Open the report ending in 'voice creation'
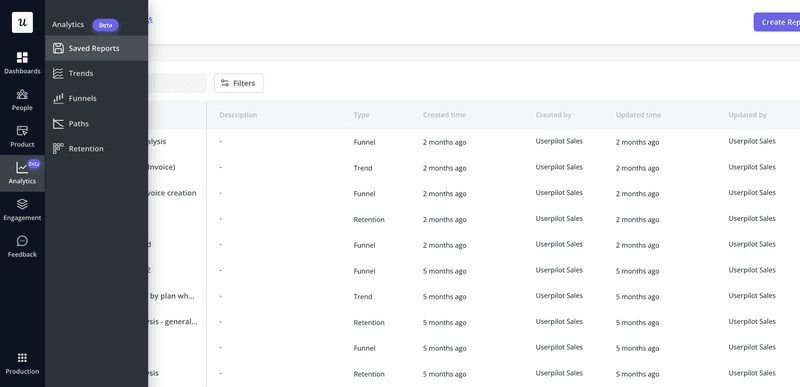The height and width of the screenshot is (387, 800). (172, 193)
